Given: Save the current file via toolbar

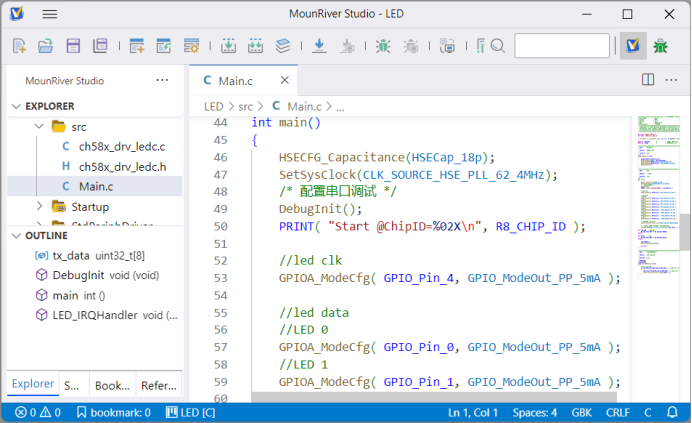Looking at the screenshot, I should pos(73,46).
